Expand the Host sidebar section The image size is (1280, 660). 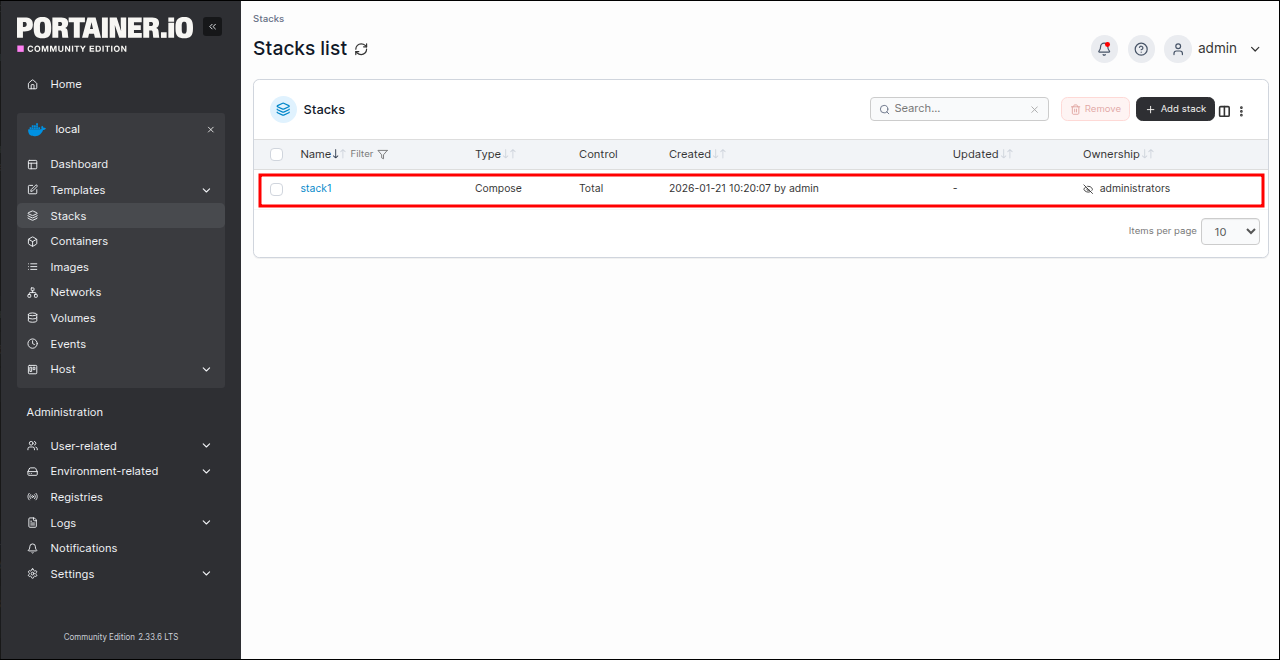click(x=206, y=369)
